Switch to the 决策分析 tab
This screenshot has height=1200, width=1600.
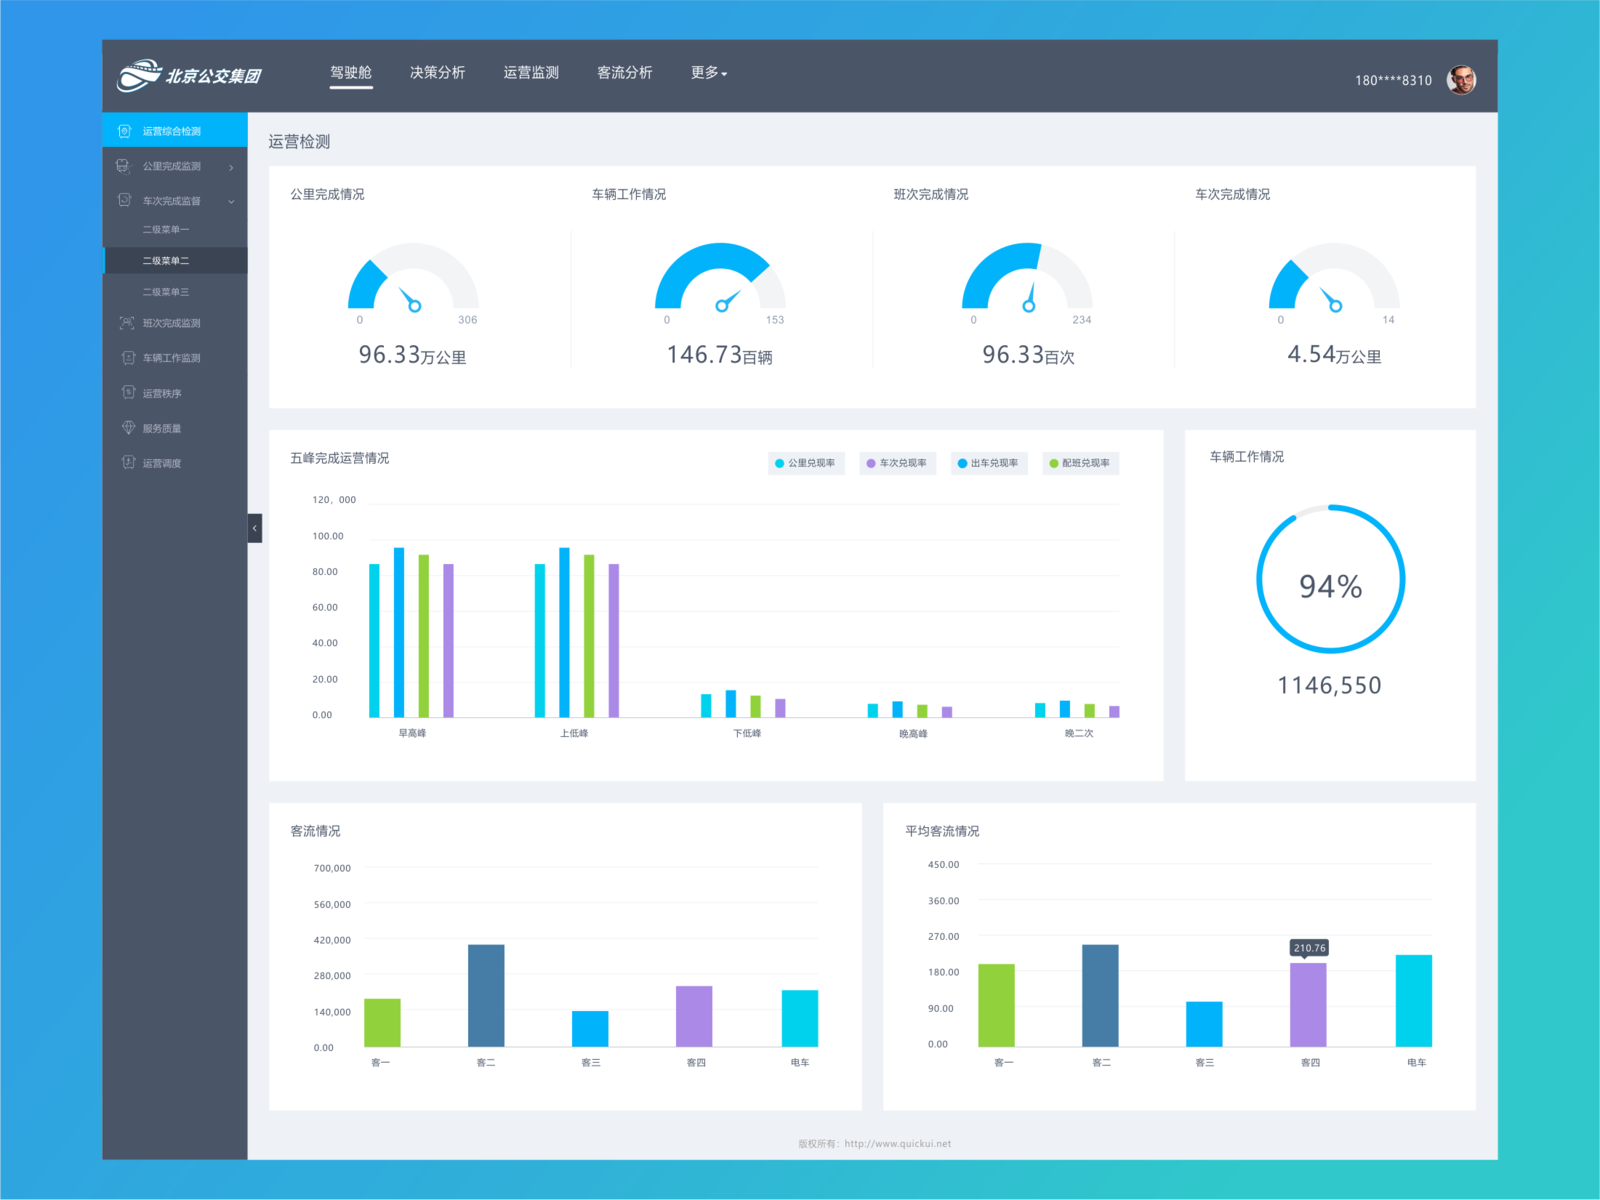(x=438, y=73)
